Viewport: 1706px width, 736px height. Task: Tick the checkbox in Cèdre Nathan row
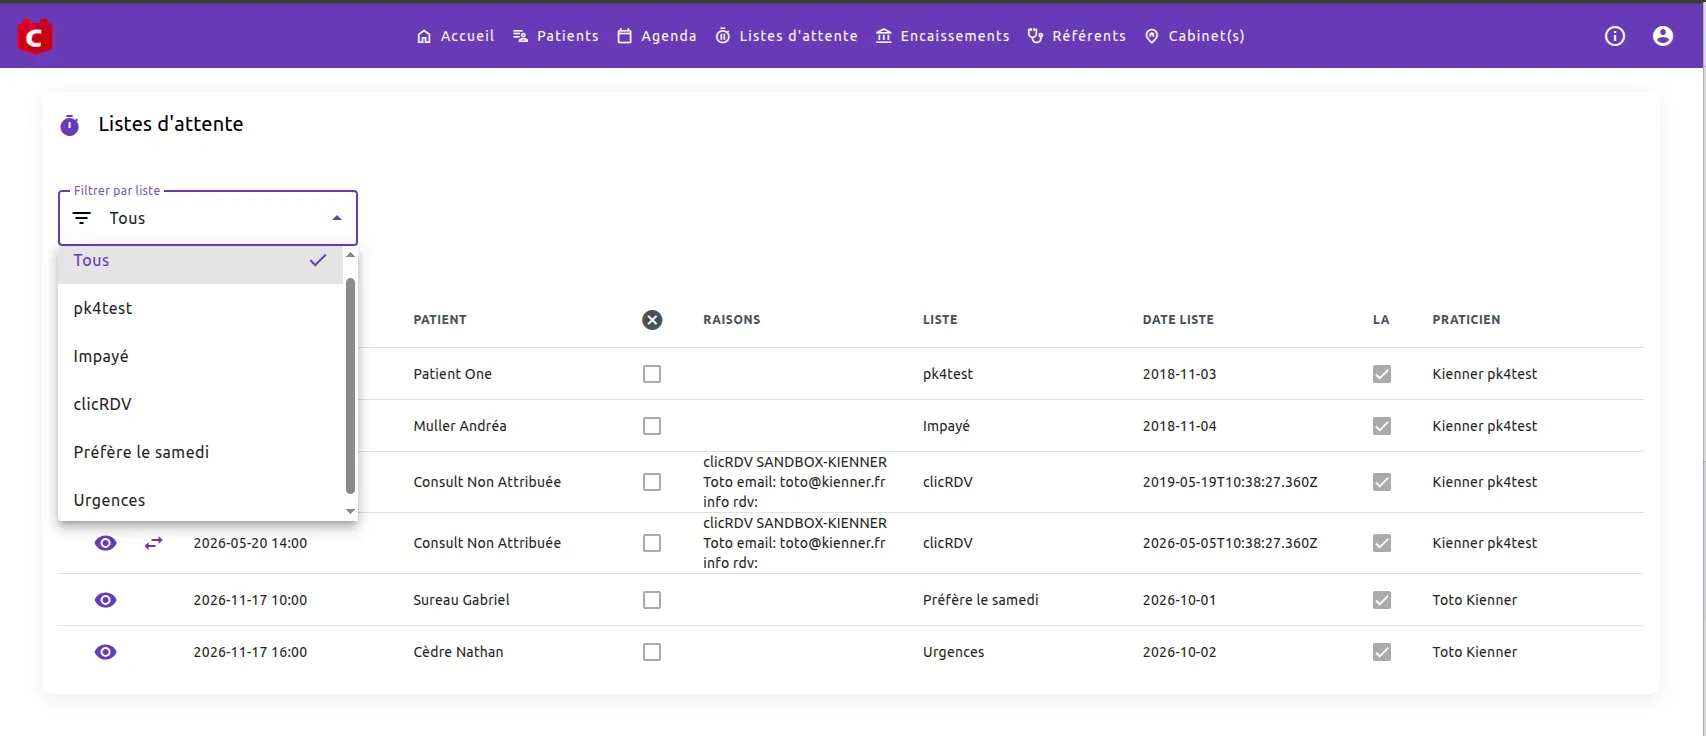coord(652,652)
